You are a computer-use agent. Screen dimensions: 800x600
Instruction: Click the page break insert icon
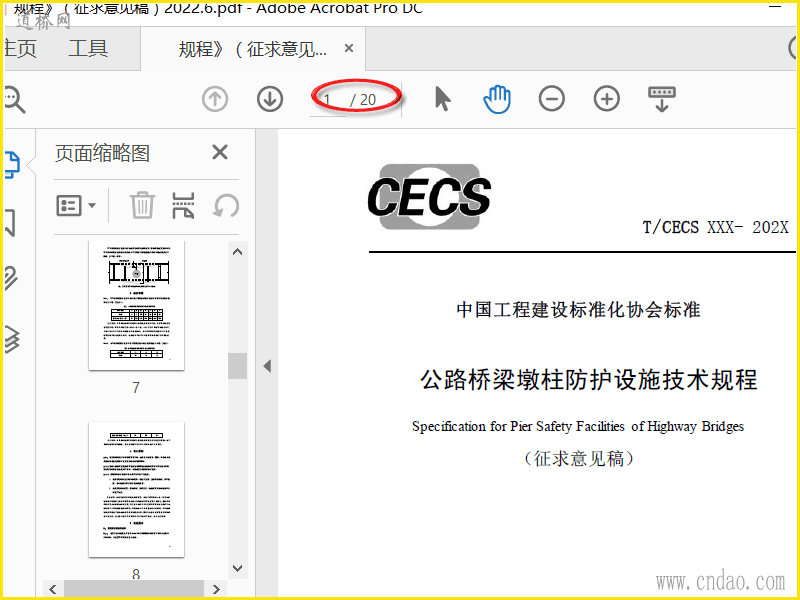[184, 205]
